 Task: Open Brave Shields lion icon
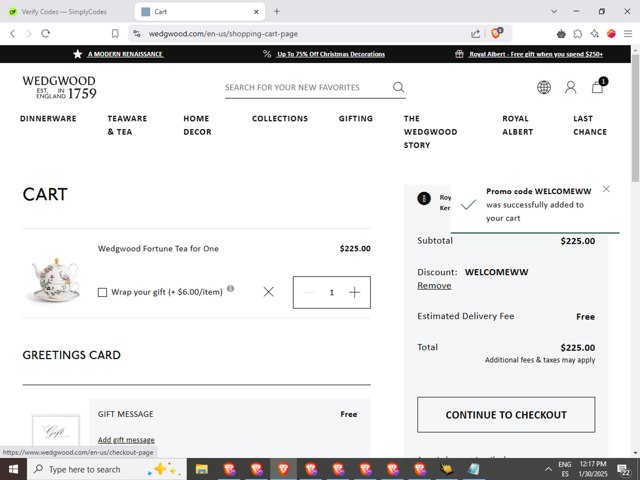[x=496, y=33]
